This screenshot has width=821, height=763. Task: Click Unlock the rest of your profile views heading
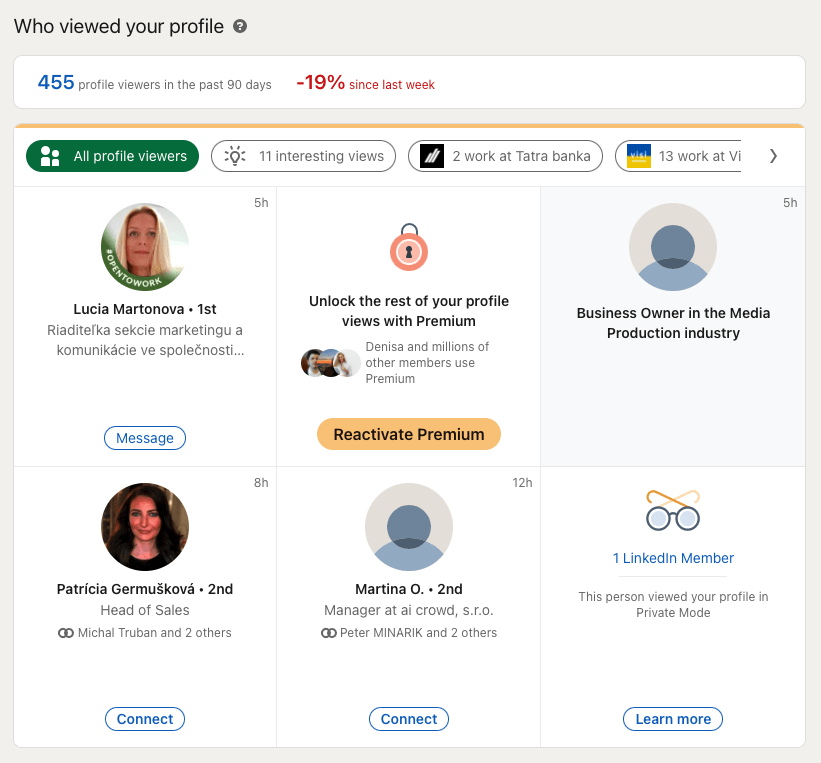[x=409, y=311]
